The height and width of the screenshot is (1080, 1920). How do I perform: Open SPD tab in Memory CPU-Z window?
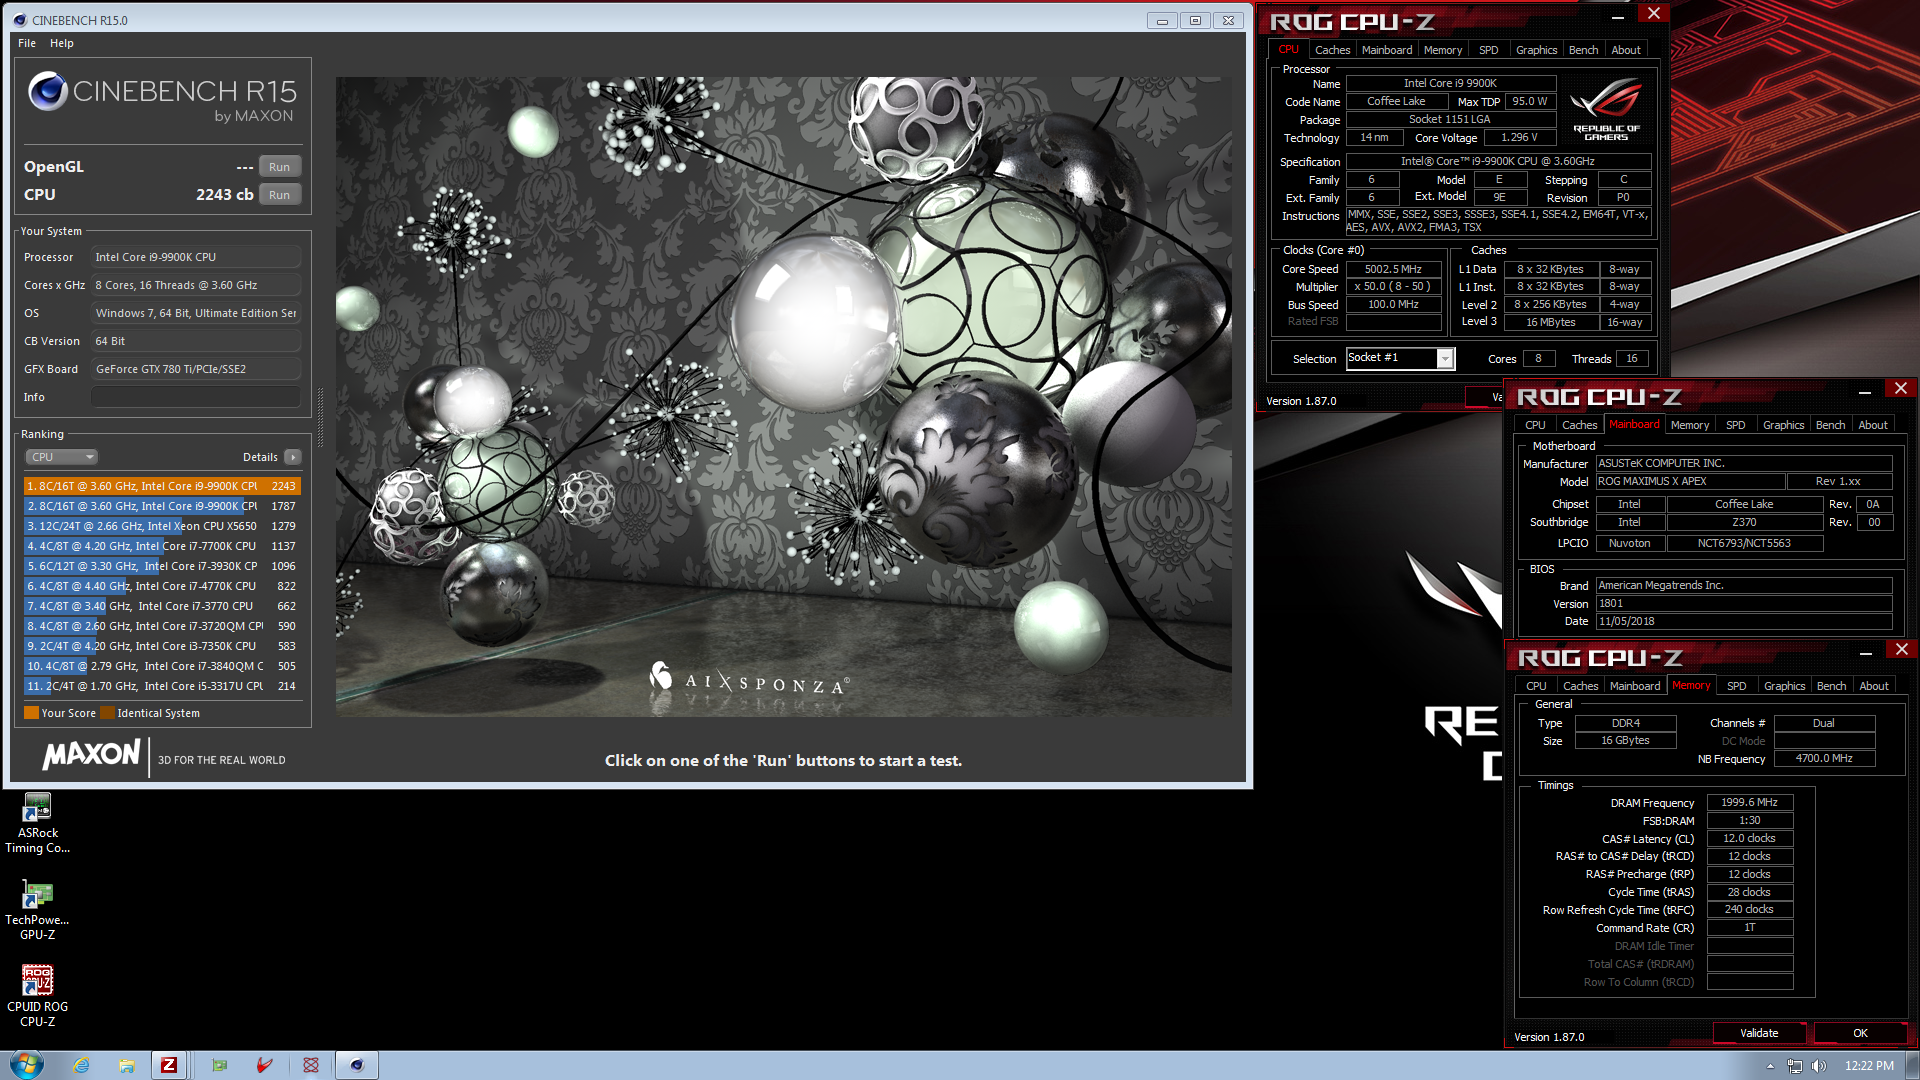[x=1737, y=686]
